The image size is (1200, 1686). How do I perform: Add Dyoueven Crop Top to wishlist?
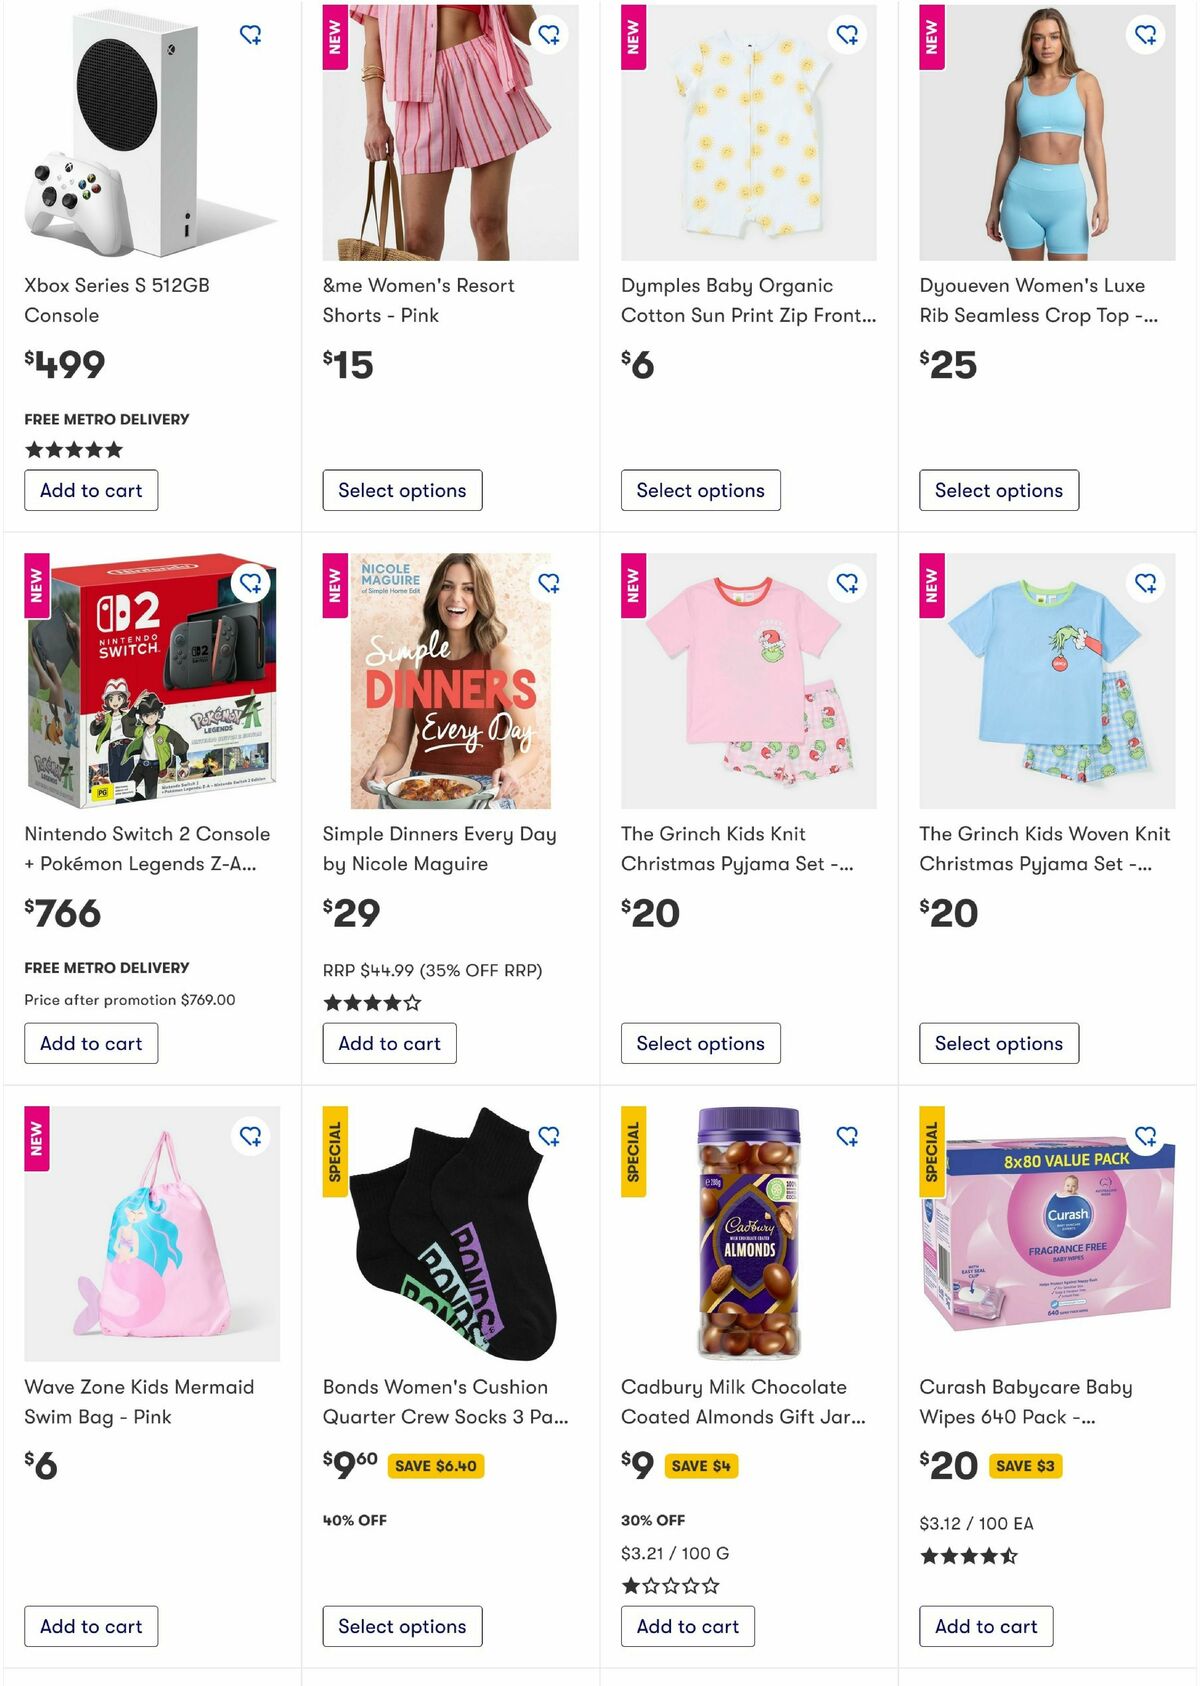coord(1147,35)
